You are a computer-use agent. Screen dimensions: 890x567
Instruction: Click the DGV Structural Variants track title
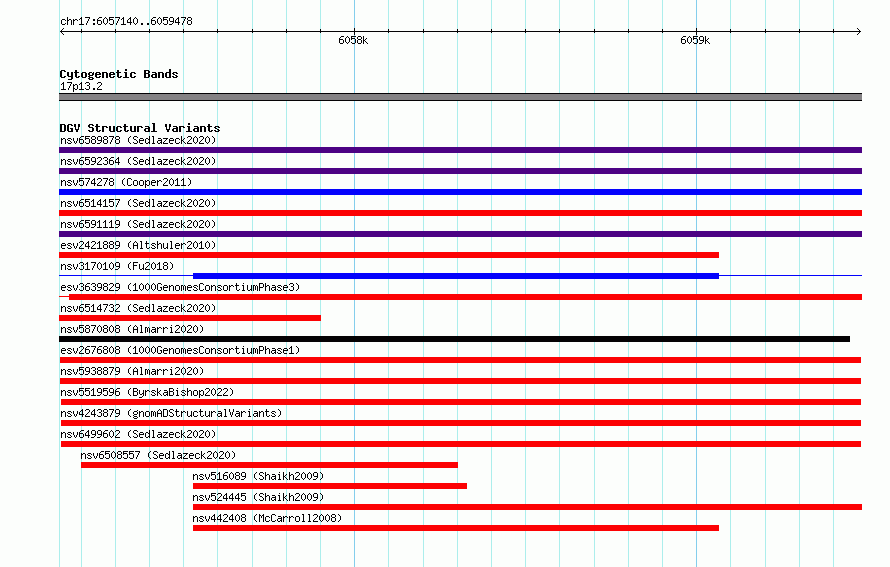[x=140, y=128]
